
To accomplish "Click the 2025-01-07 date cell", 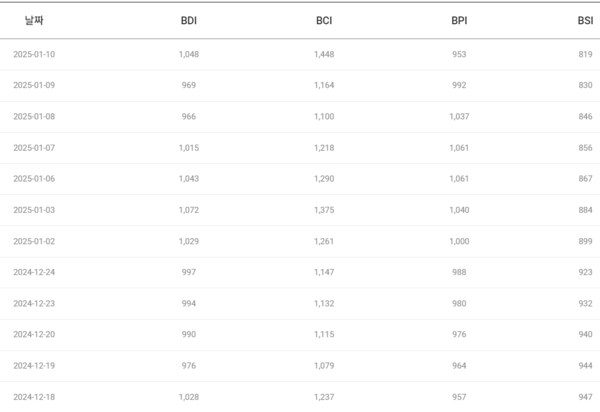I will point(34,148).
